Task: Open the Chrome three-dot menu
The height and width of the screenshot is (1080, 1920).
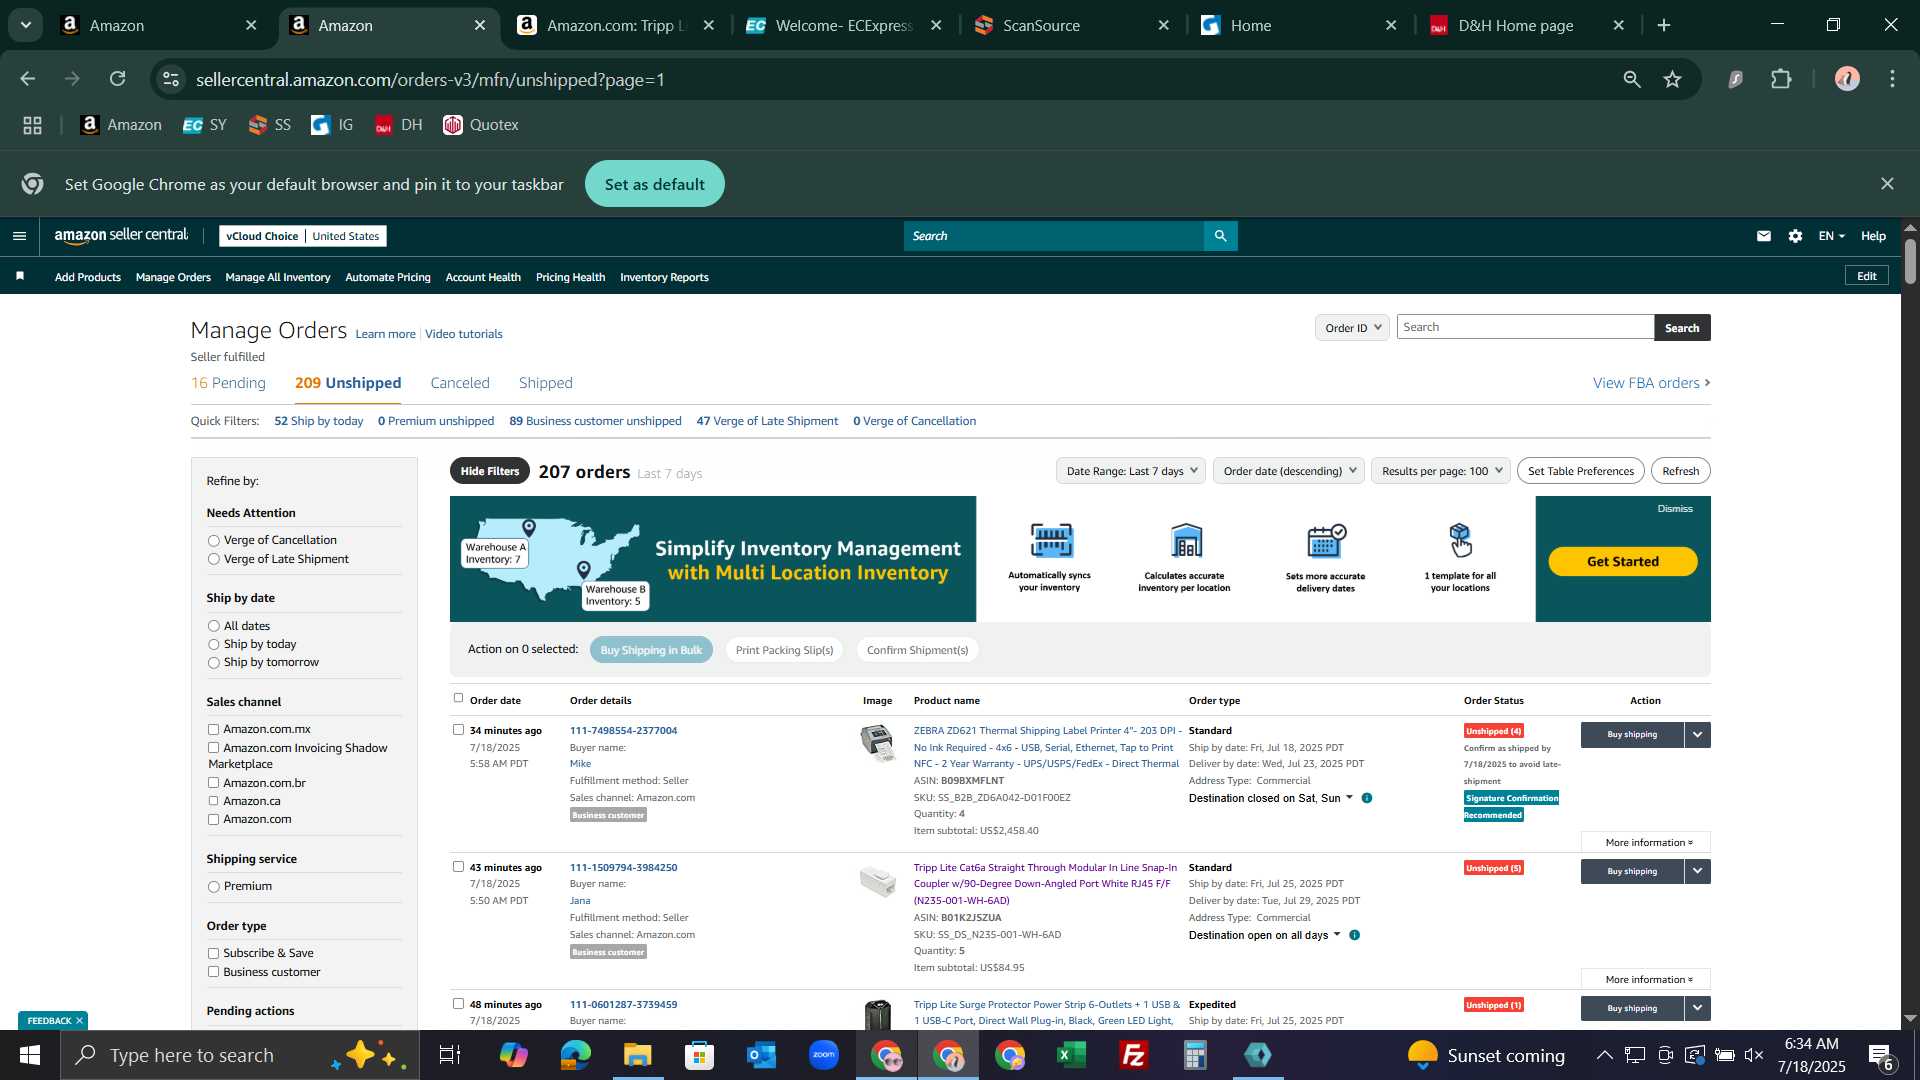Action: [x=1893, y=79]
